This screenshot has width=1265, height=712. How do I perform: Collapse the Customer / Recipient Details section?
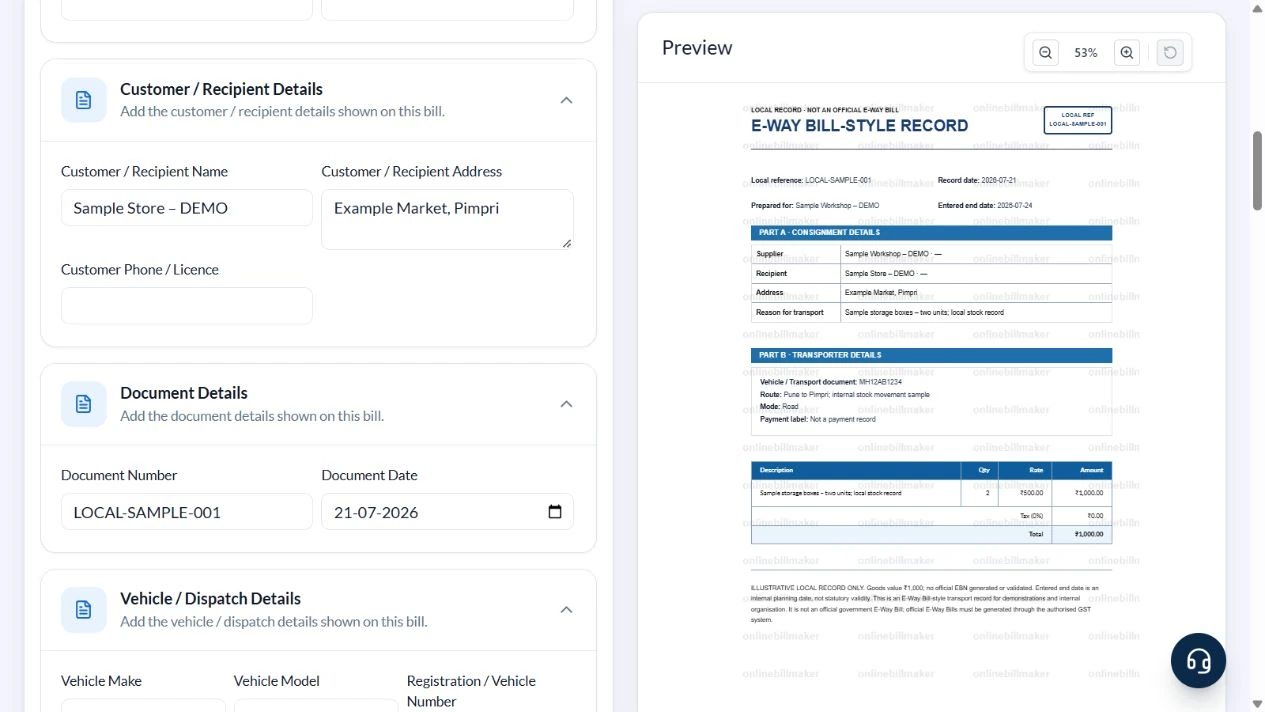point(566,100)
